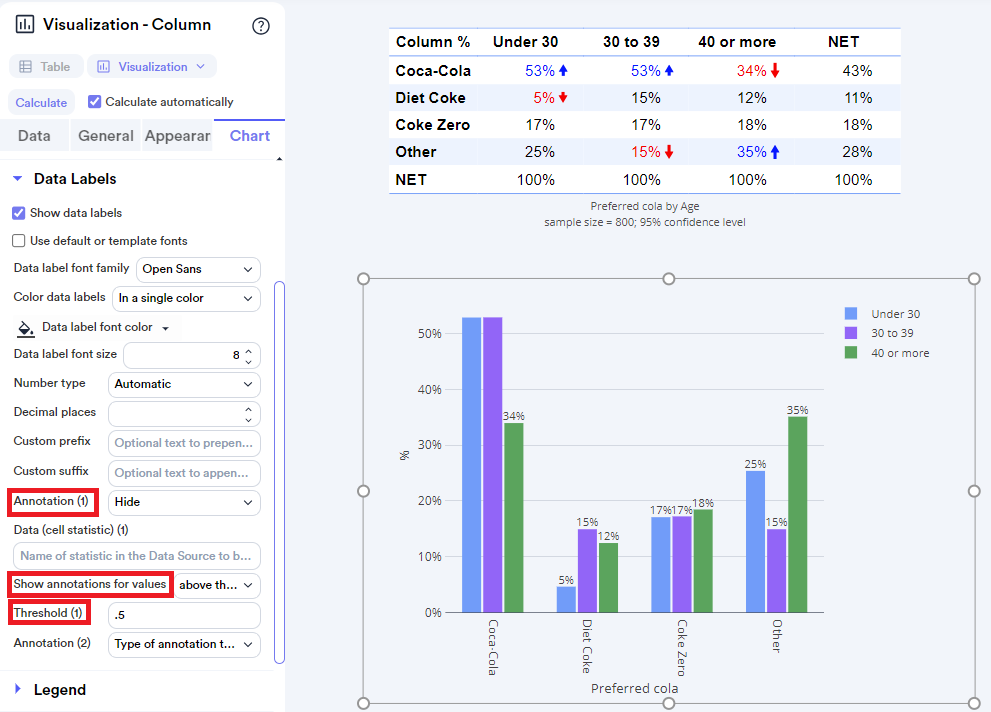Click the Threshold (1) input field

pos(184,615)
